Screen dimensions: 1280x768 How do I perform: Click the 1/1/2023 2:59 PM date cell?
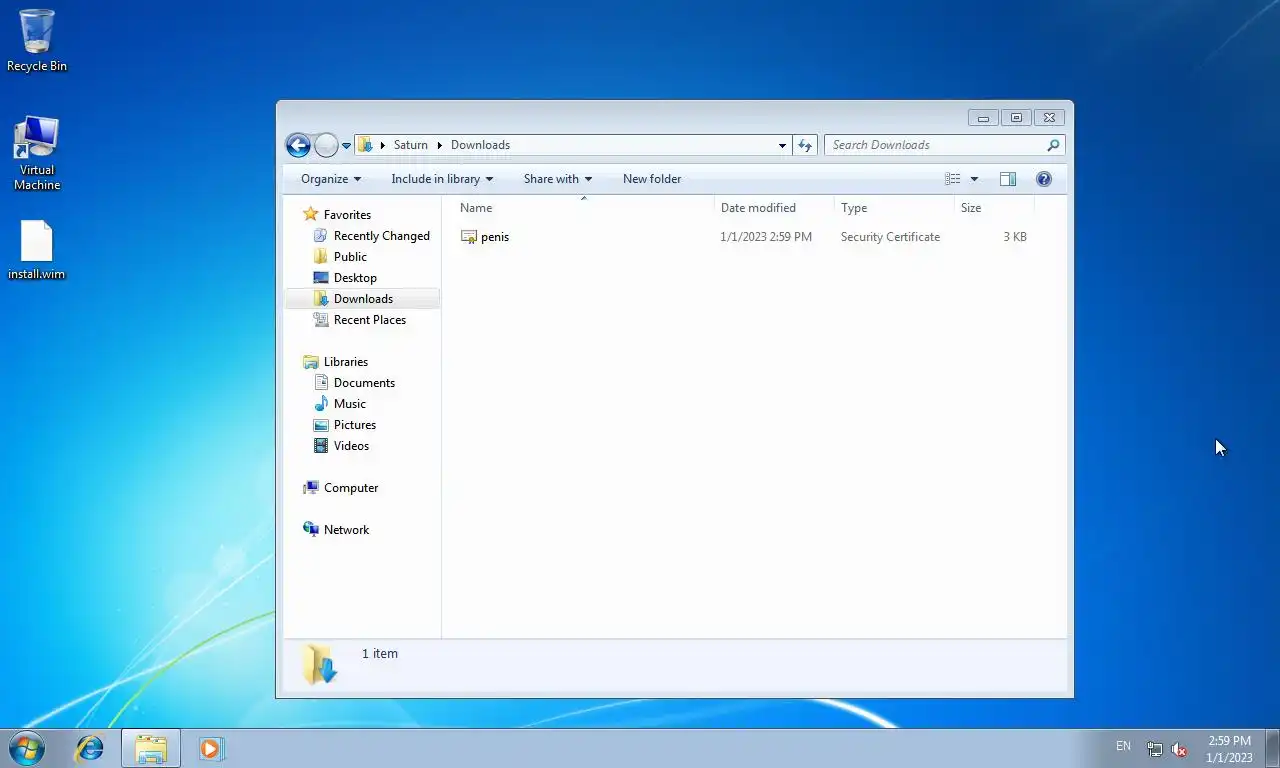click(x=766, y=237)
